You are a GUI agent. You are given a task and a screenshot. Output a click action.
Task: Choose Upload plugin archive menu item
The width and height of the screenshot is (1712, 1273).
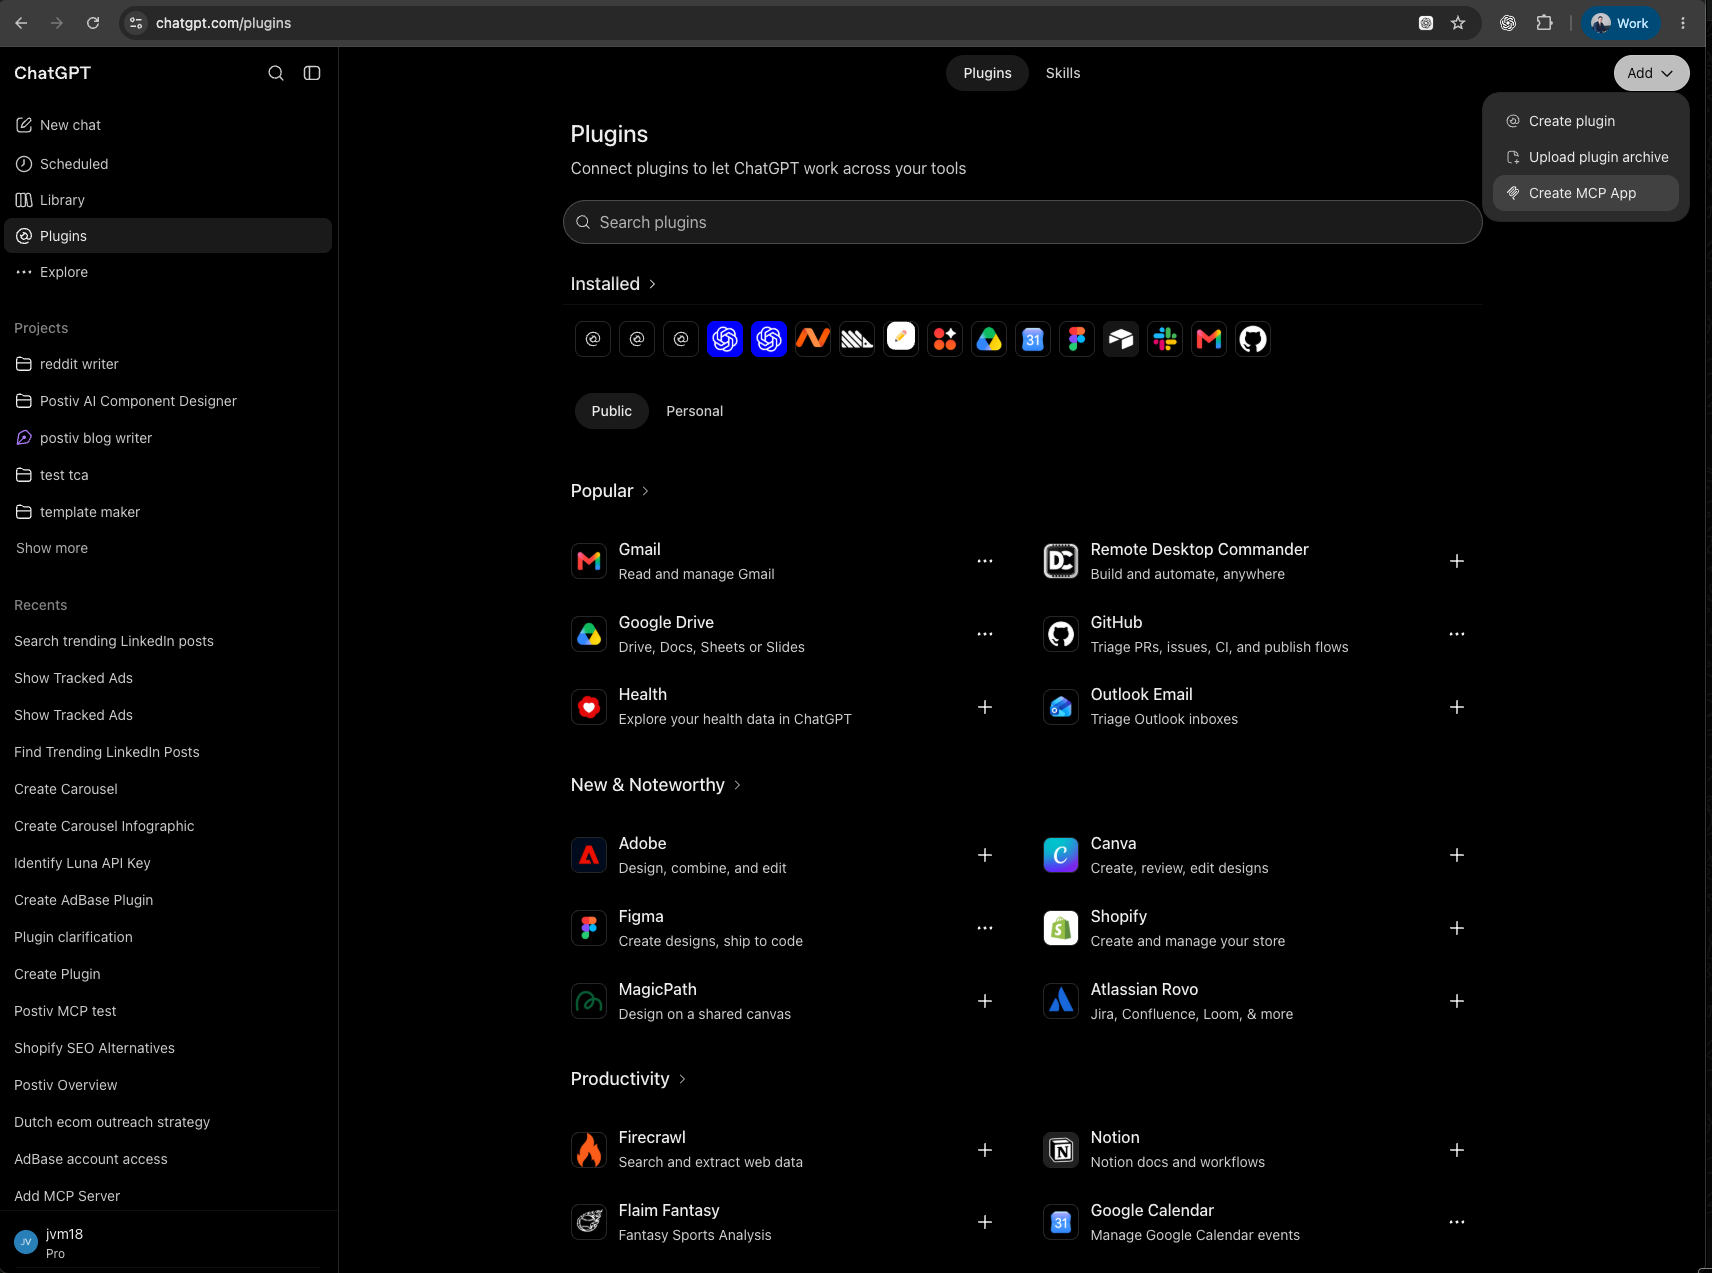(1585, 157)
